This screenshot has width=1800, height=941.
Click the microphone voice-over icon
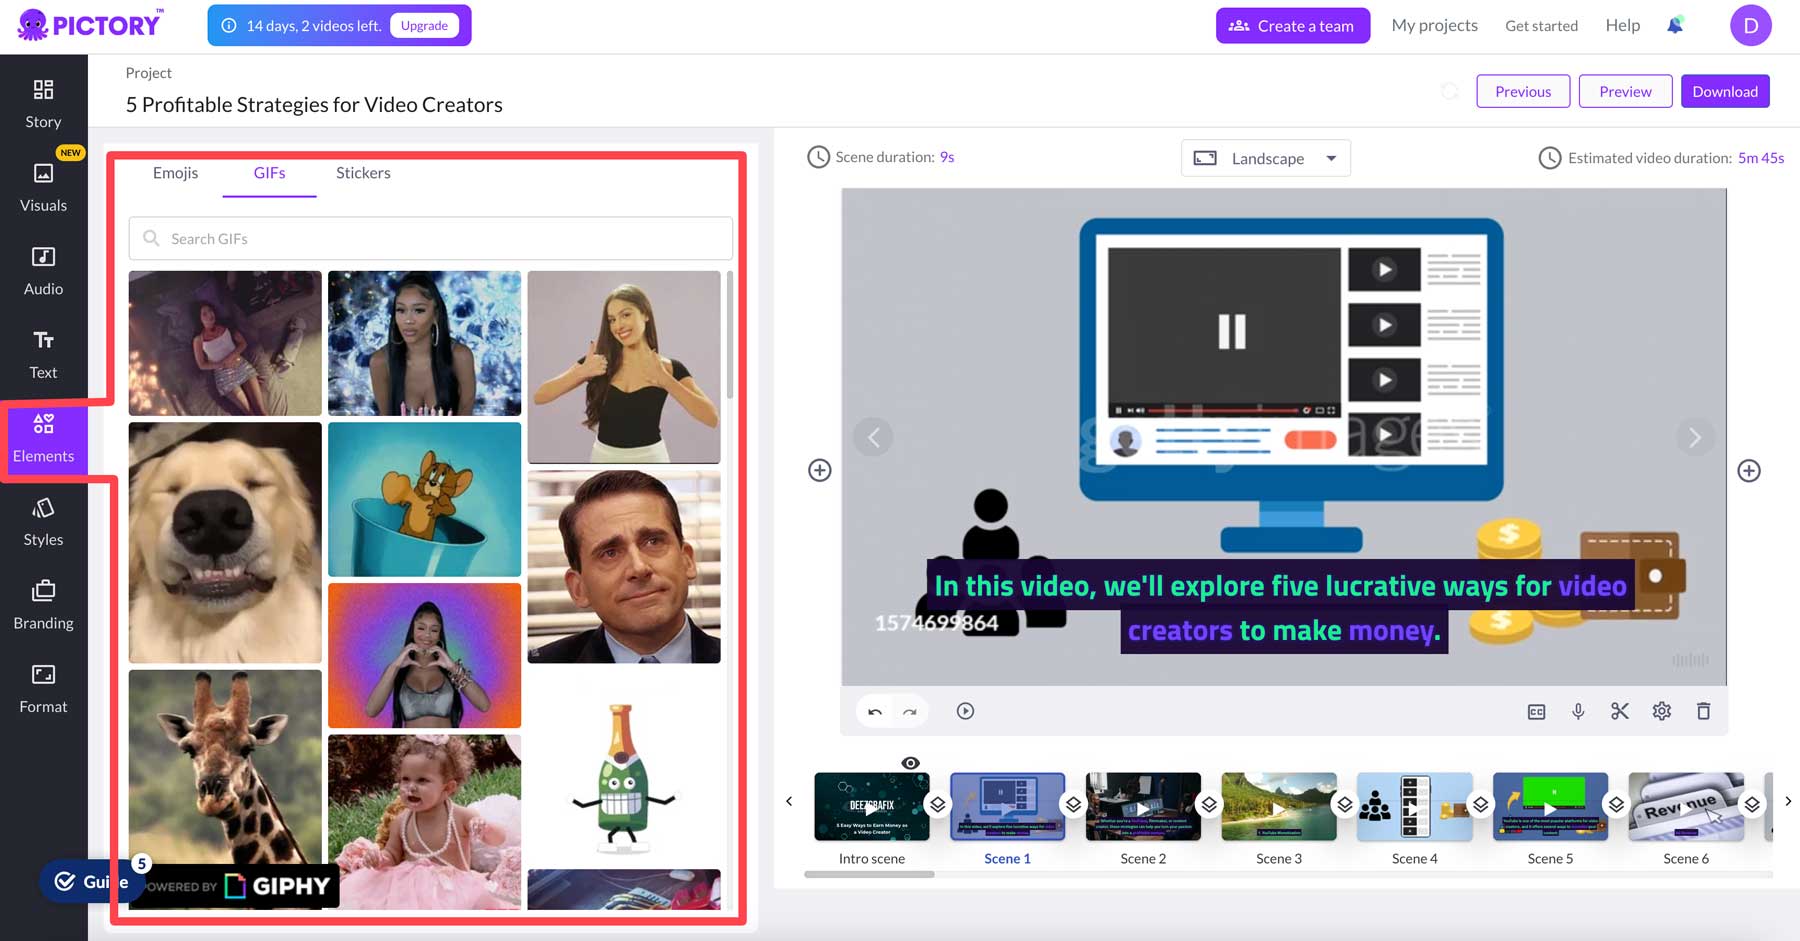click(x=1578, y=711)
